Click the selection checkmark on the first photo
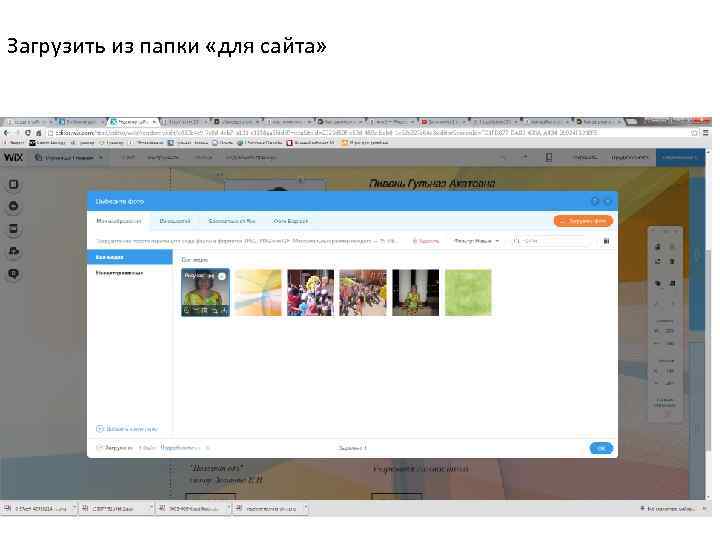This screenshot has width=720, height=540. 222,276
